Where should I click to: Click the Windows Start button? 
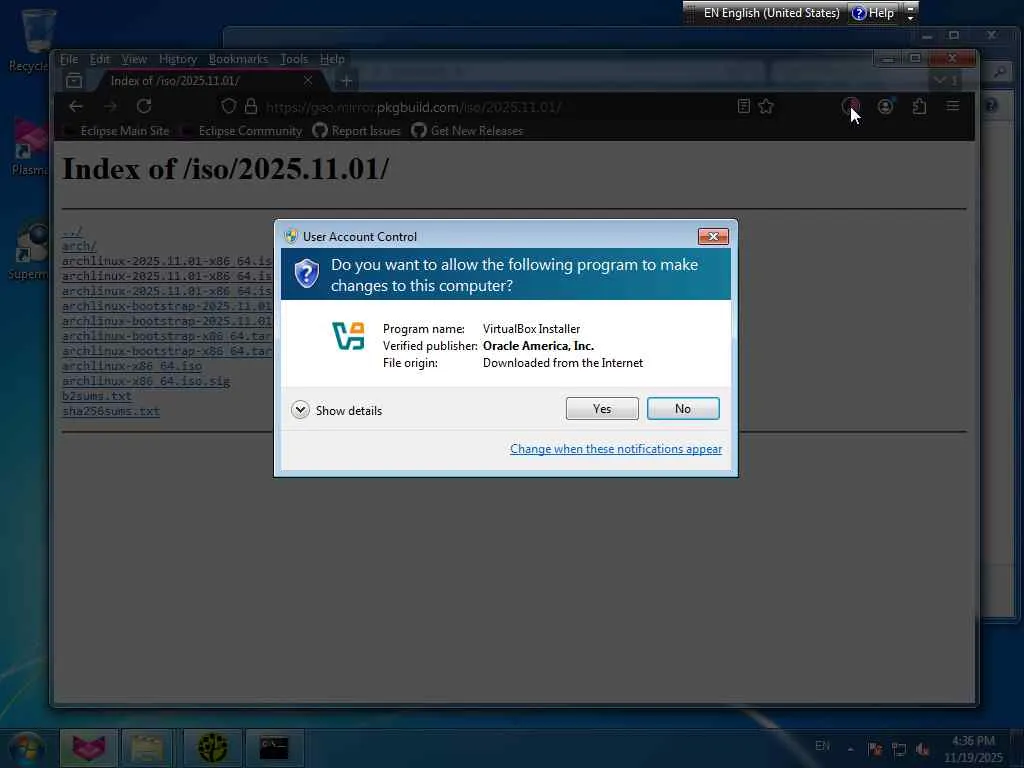[26, 748]
